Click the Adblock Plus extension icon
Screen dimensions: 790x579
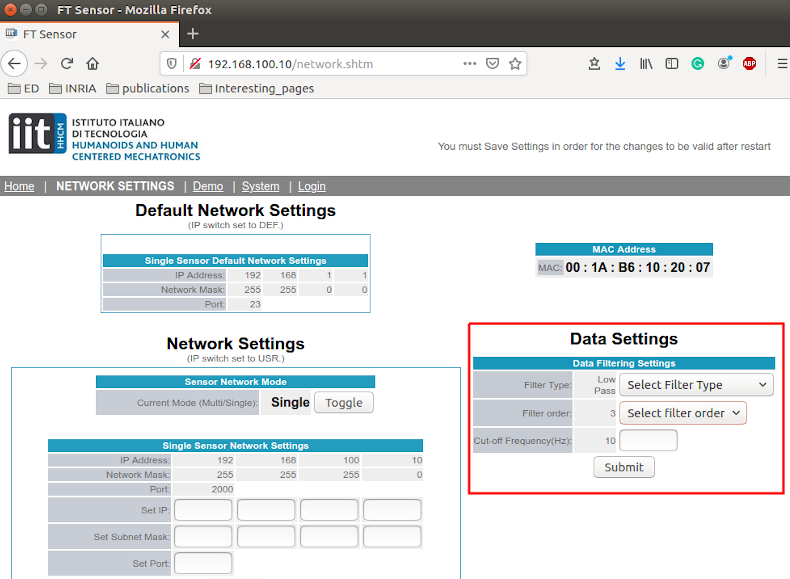(749, 63)
